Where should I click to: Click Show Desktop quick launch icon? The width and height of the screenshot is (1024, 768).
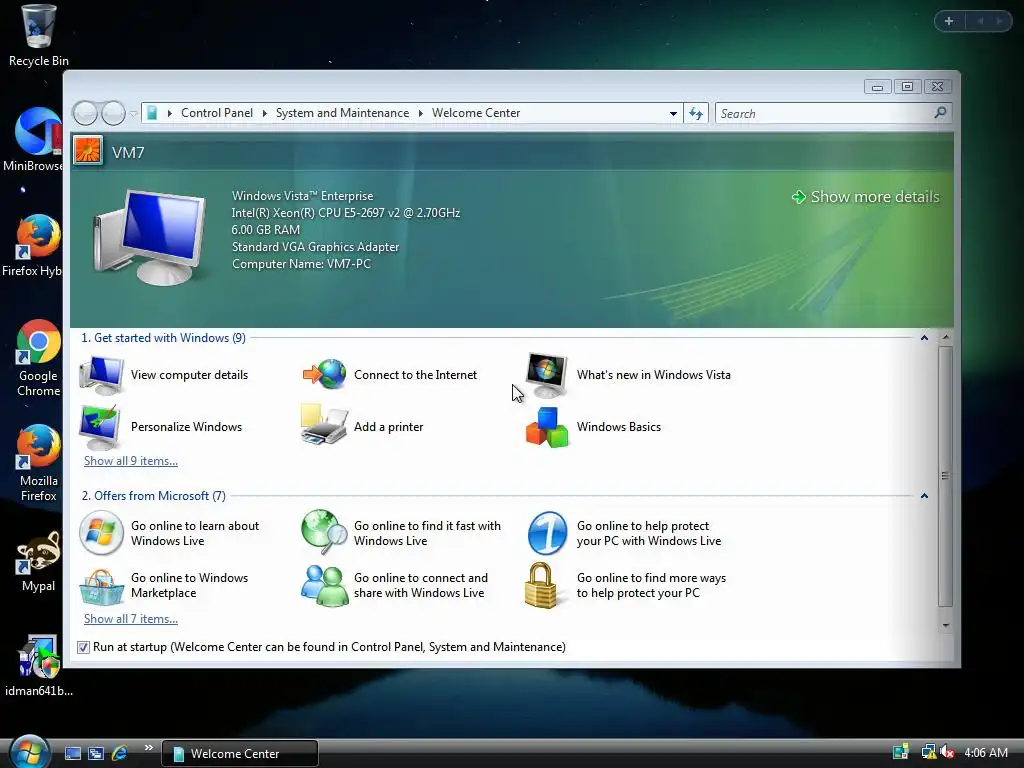pos(73,753)
